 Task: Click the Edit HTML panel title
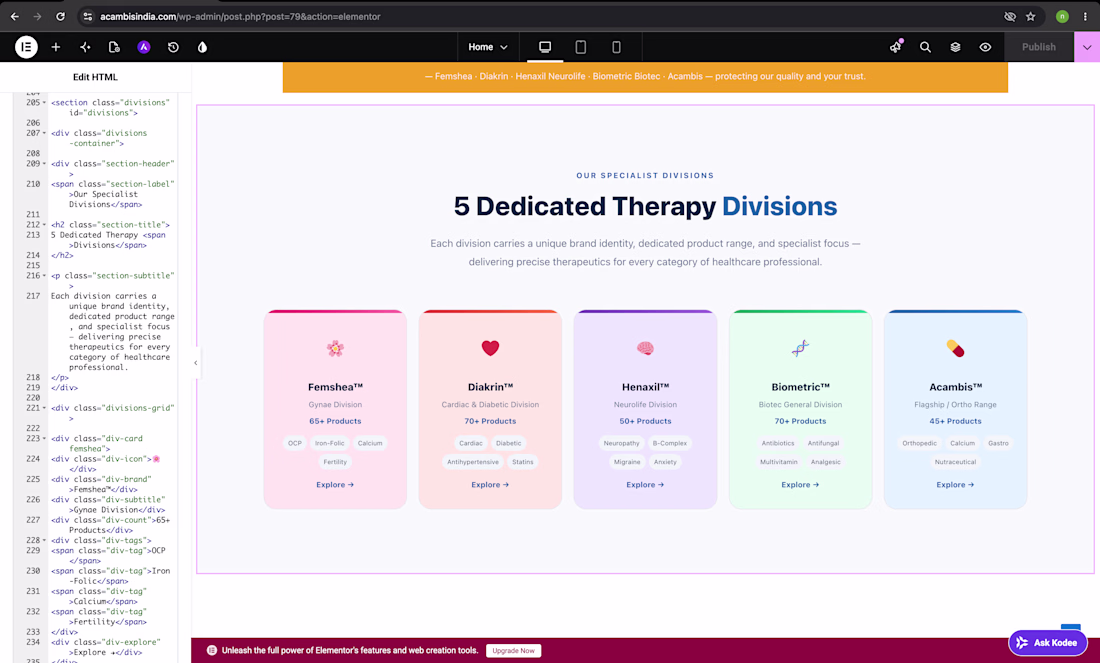click(x=95, y=77)
